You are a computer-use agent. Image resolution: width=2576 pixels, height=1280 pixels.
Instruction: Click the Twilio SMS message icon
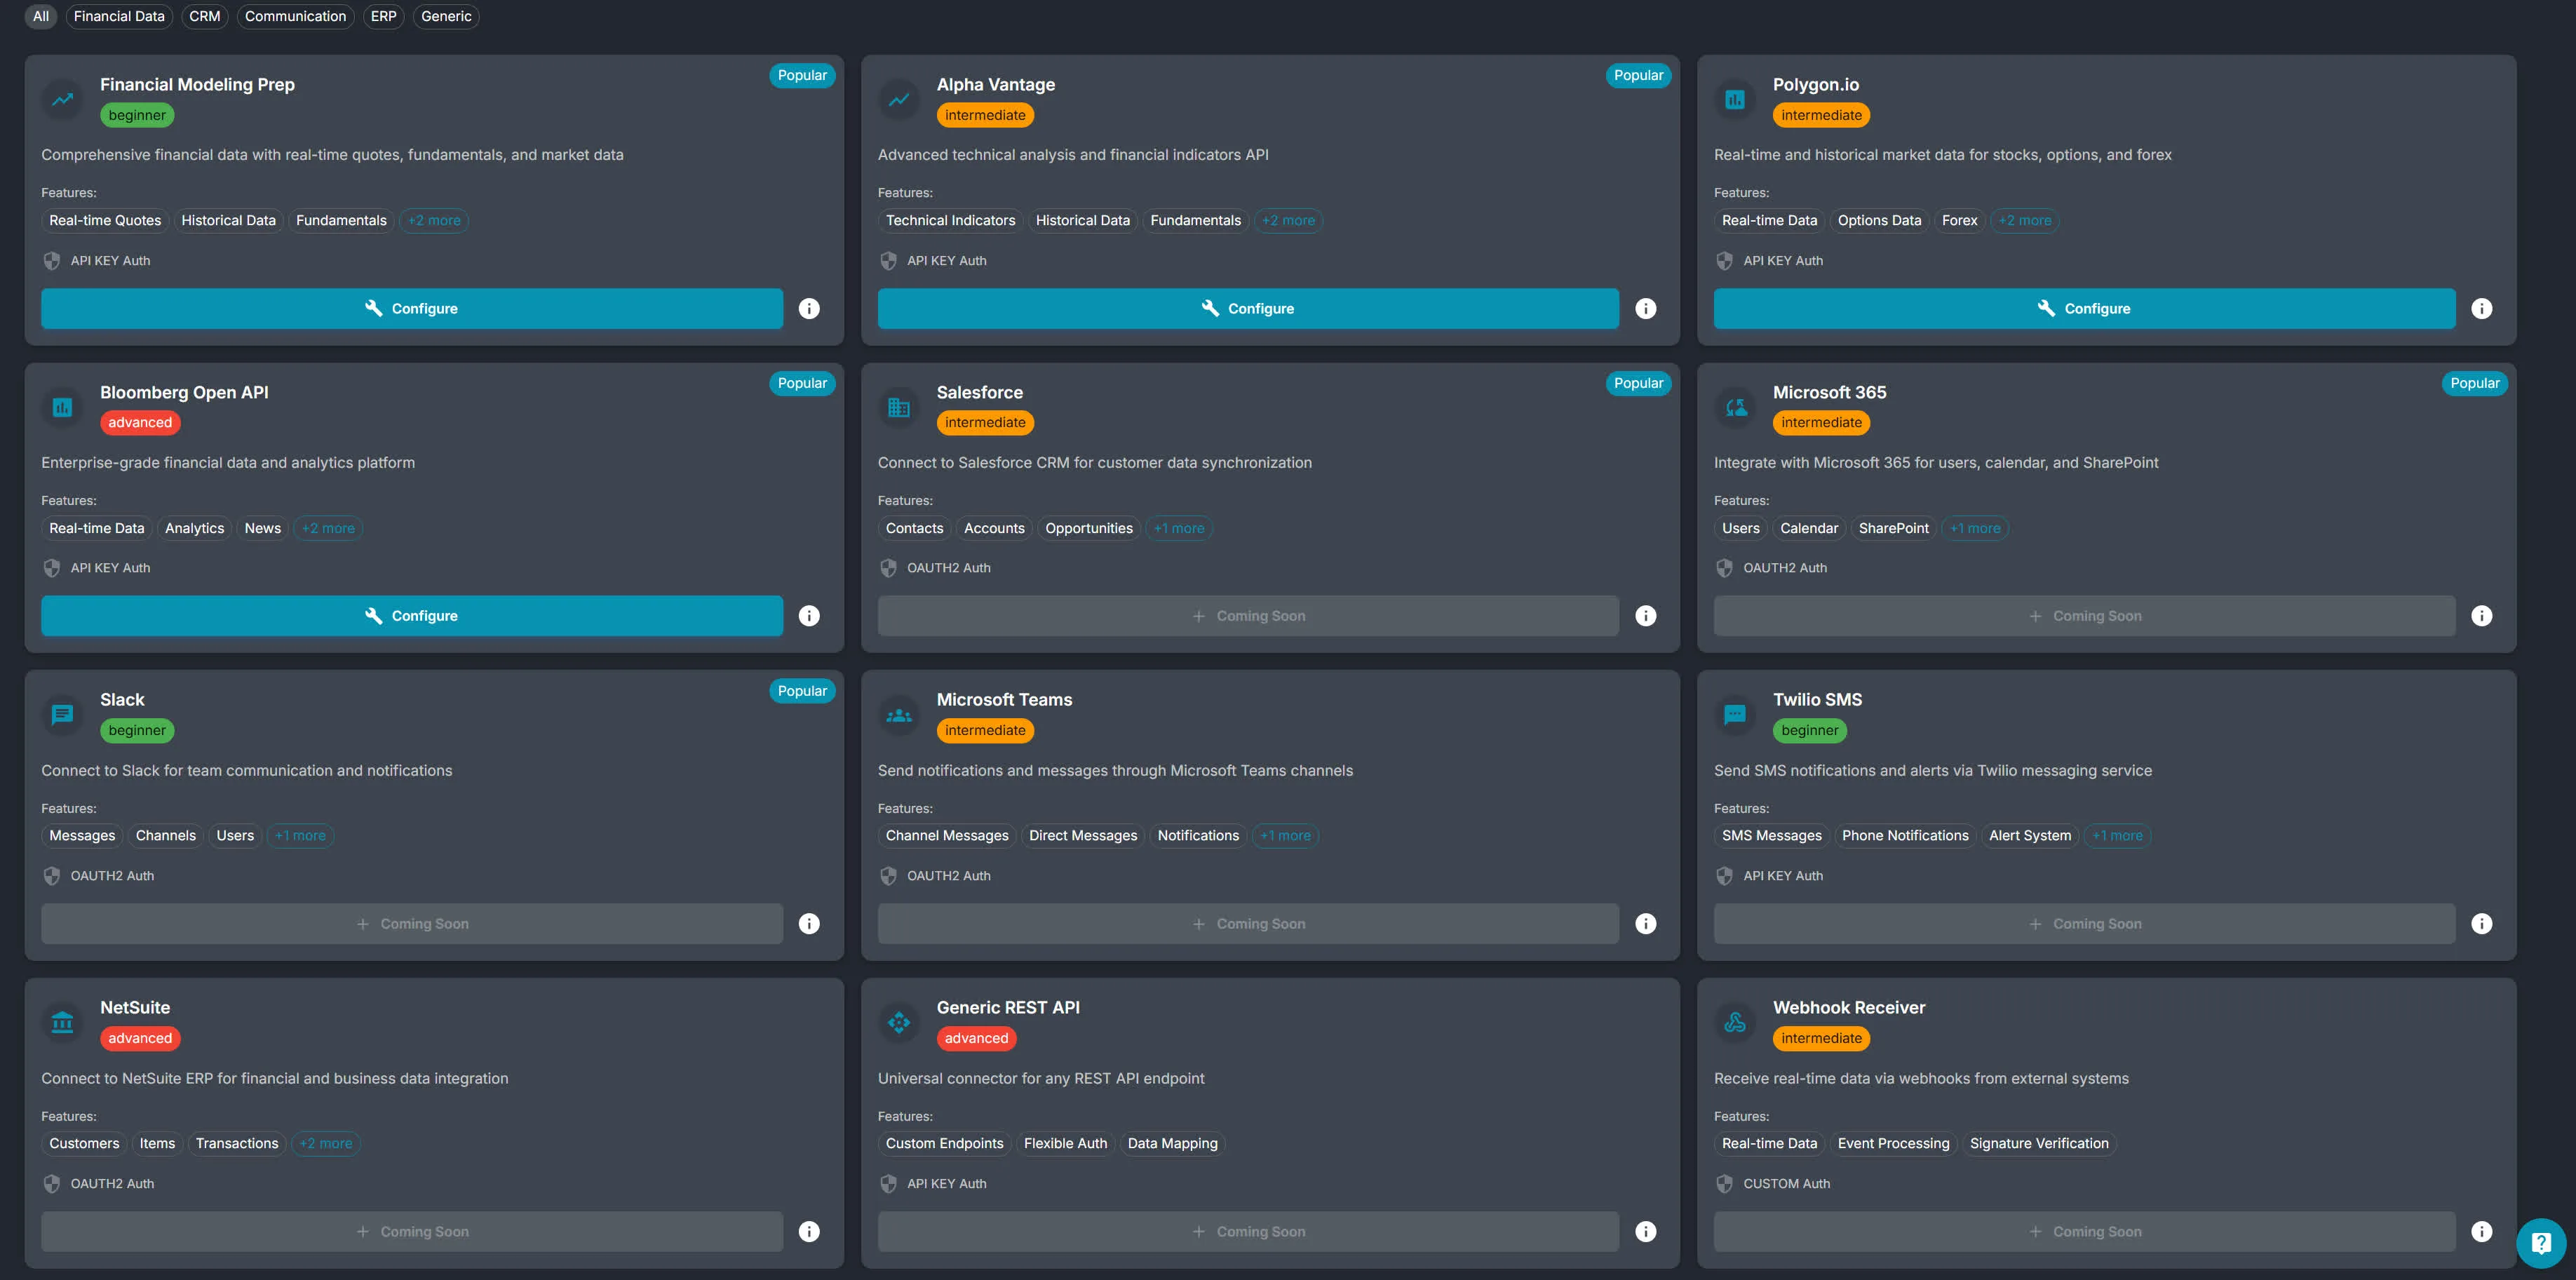click(x=1735, y=715)
